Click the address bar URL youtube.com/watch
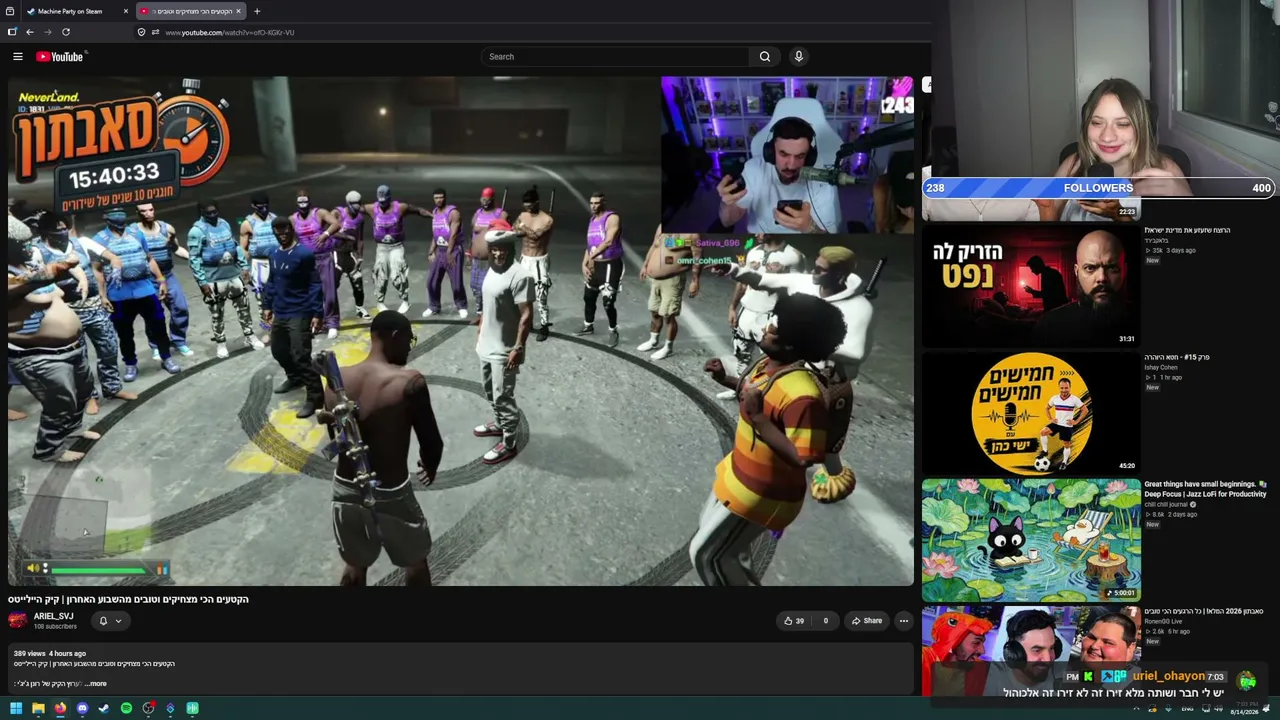 coord(229,33)
